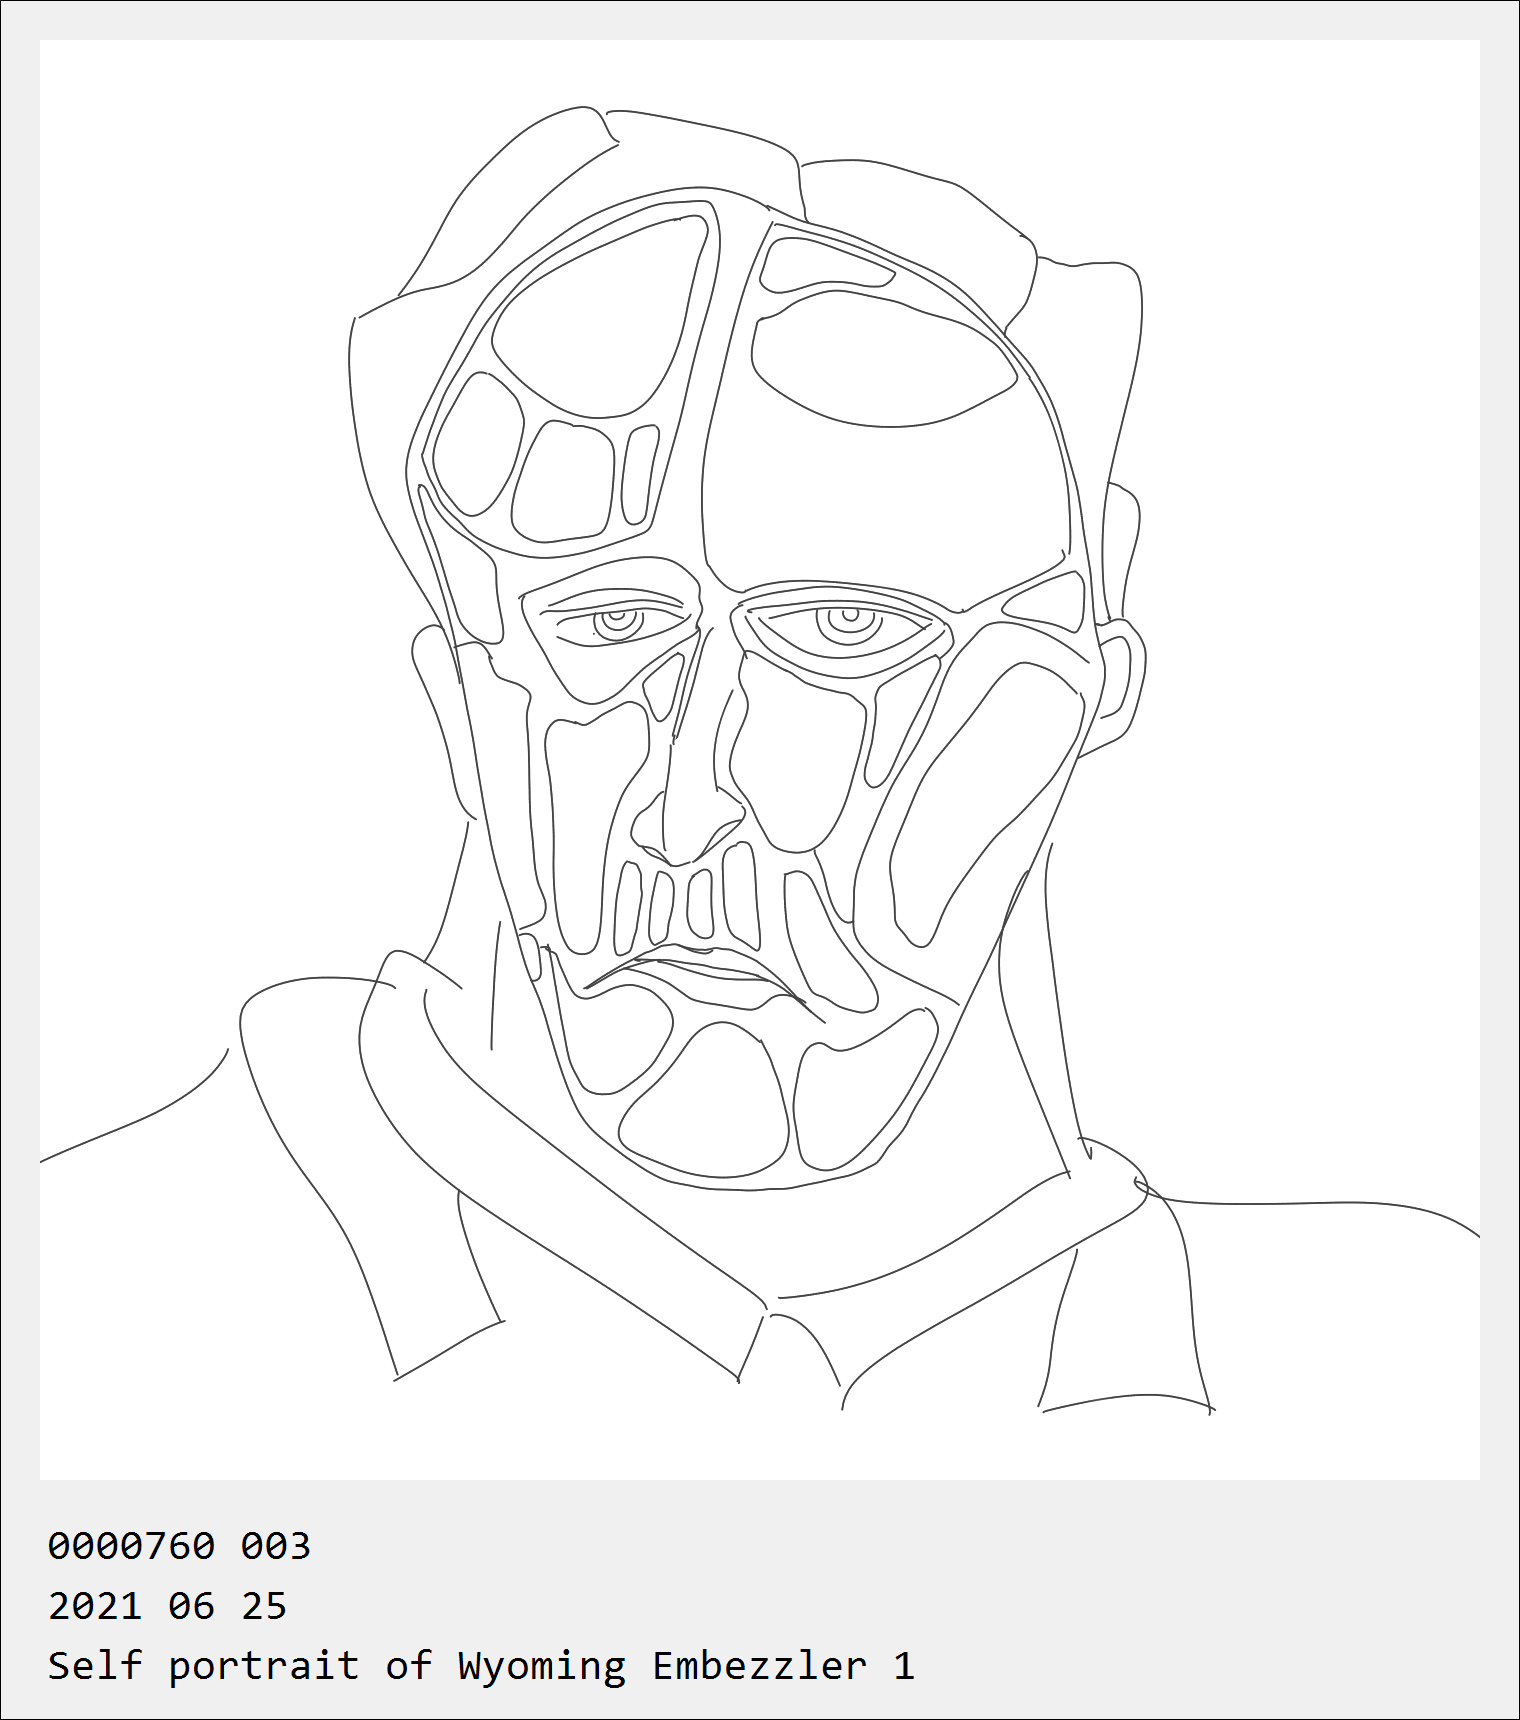
Task: Click the day number 25 in the date
Action: coord(264,1606)
